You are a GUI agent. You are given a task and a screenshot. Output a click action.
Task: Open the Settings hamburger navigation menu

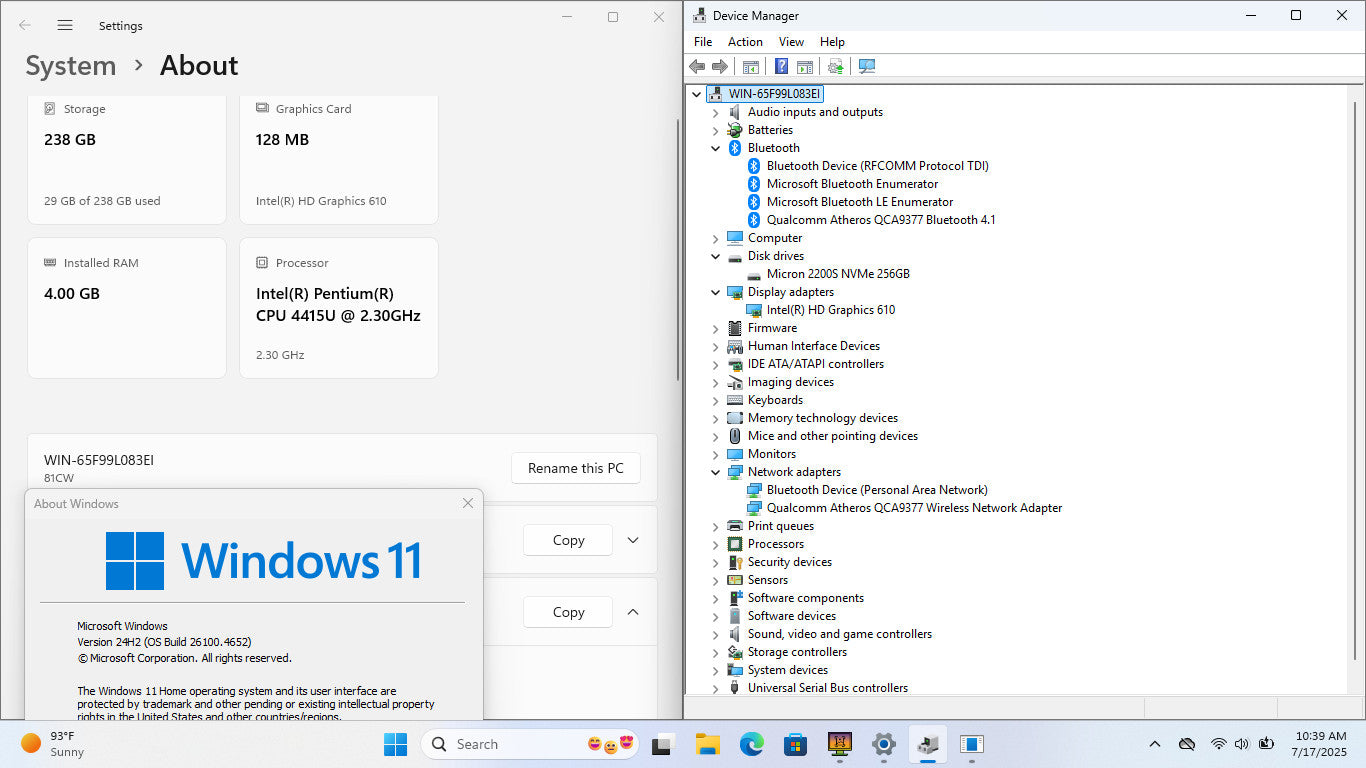click(x=65, y=25)
